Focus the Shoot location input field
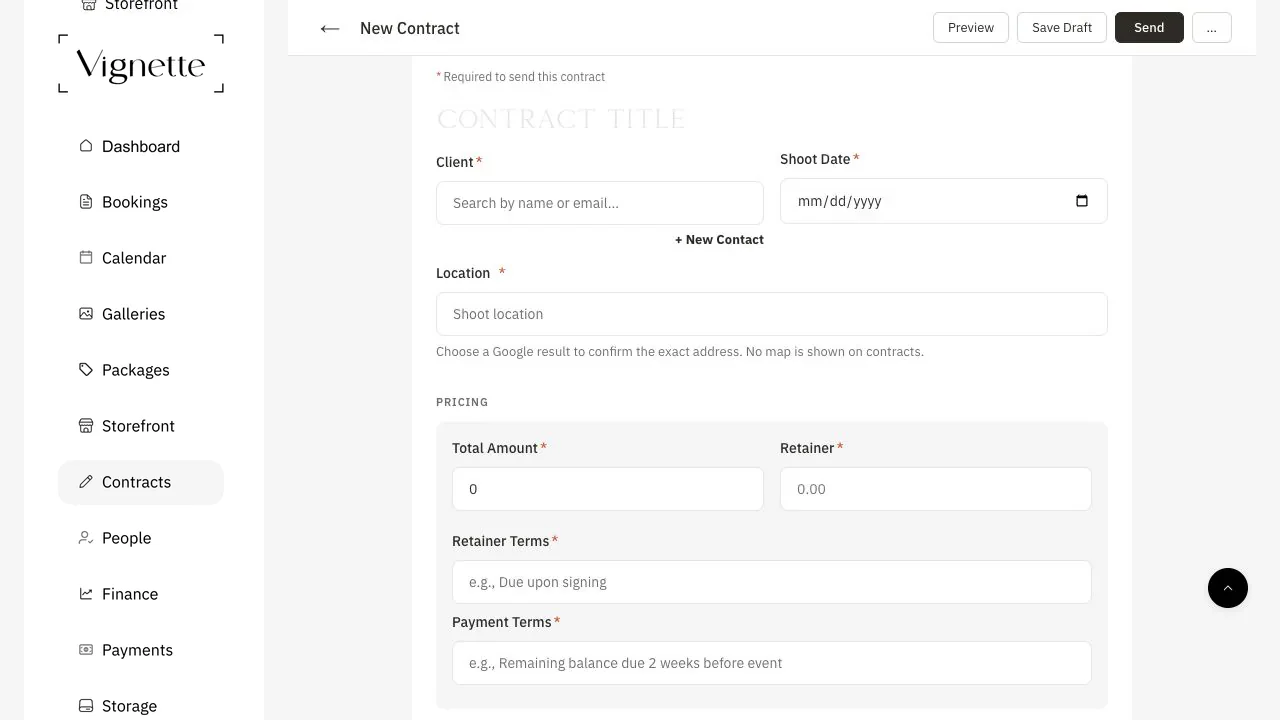 (772, 314)
